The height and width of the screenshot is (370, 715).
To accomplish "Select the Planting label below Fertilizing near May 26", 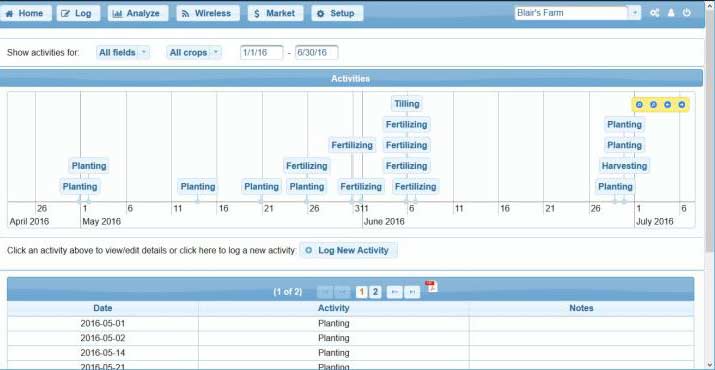I will pos(307,186).
